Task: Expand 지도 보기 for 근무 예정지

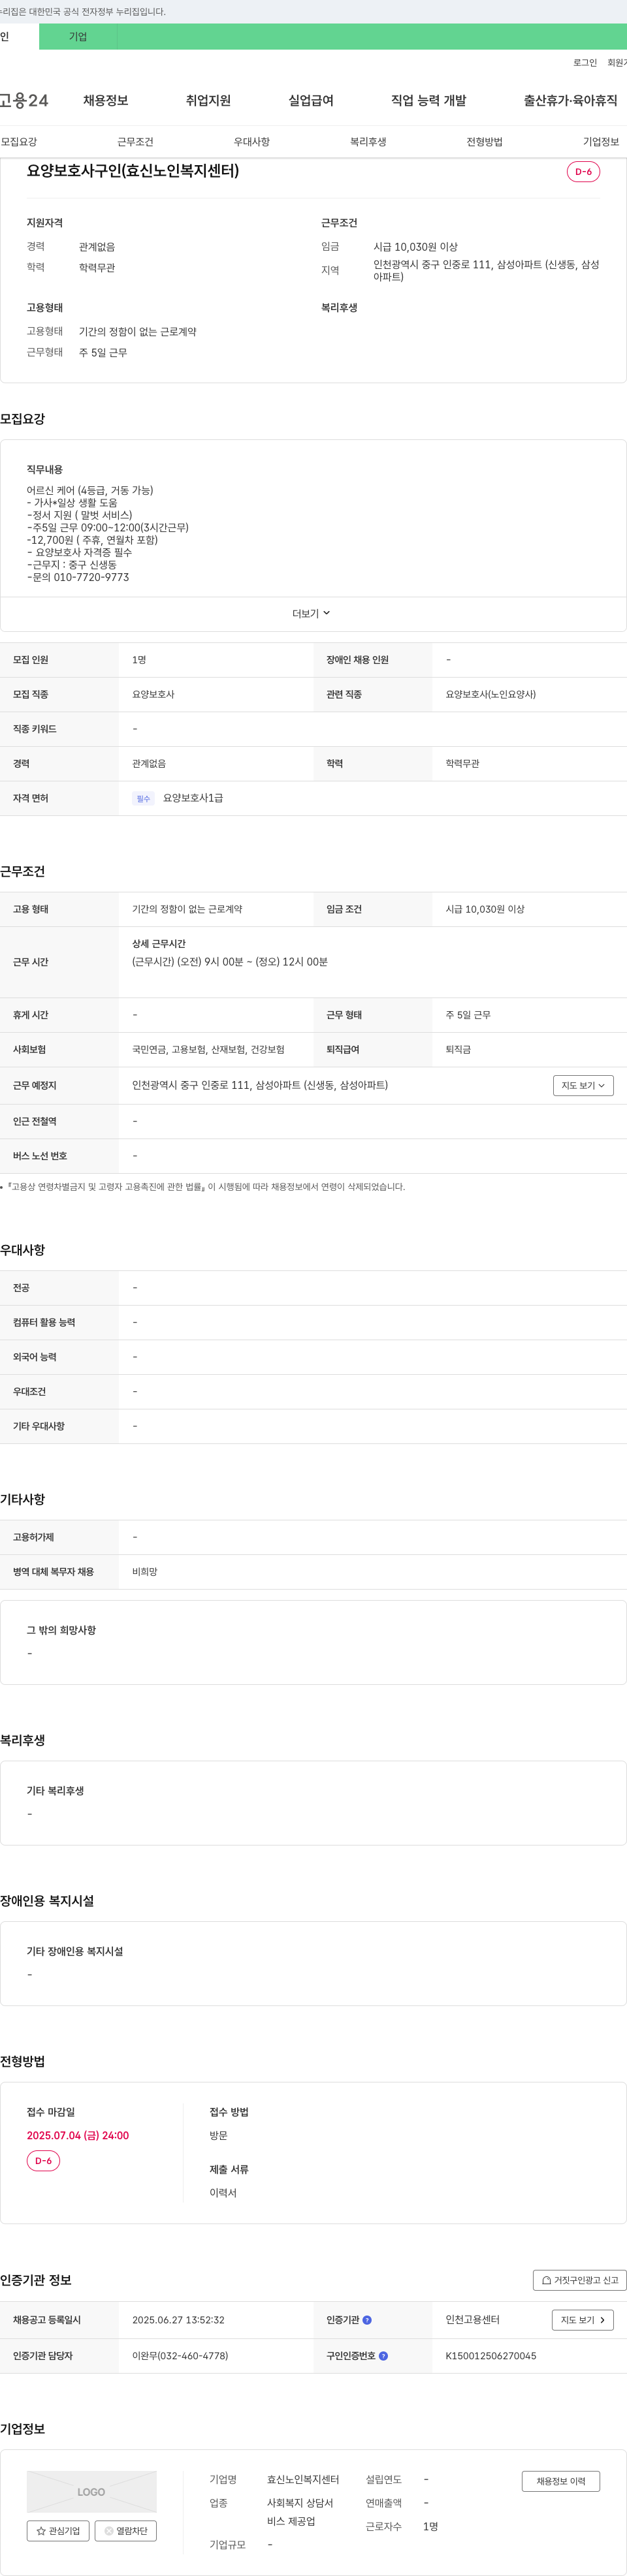Action: click(583, 1085)
